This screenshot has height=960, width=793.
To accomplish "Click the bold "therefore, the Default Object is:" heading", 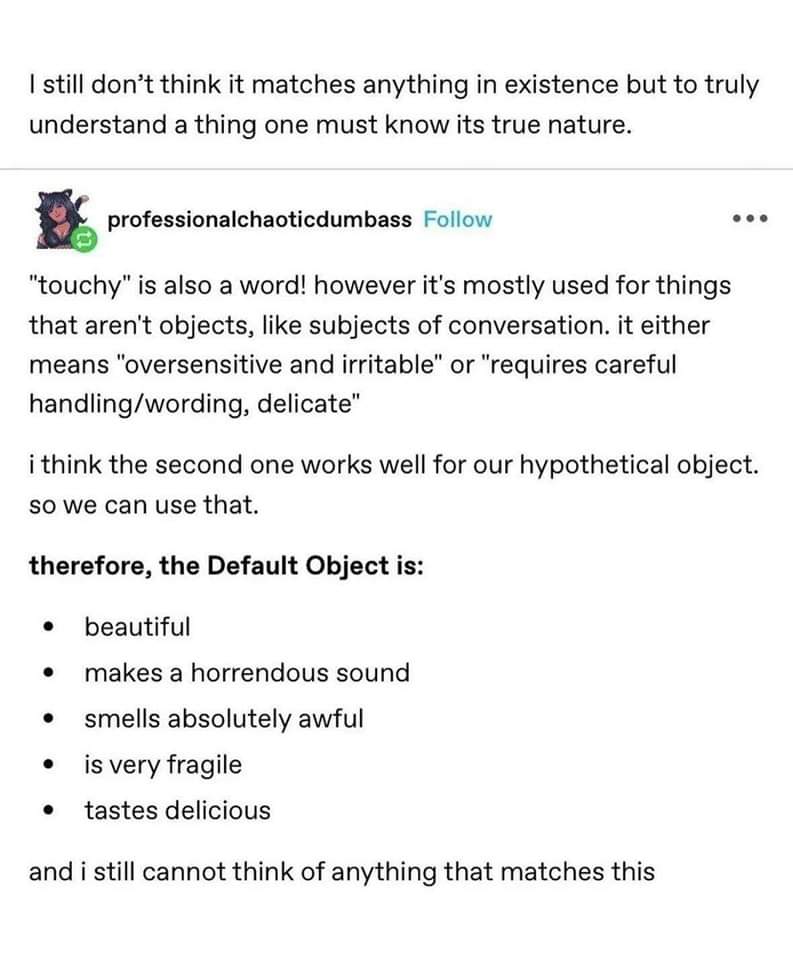I will [226, 566].
